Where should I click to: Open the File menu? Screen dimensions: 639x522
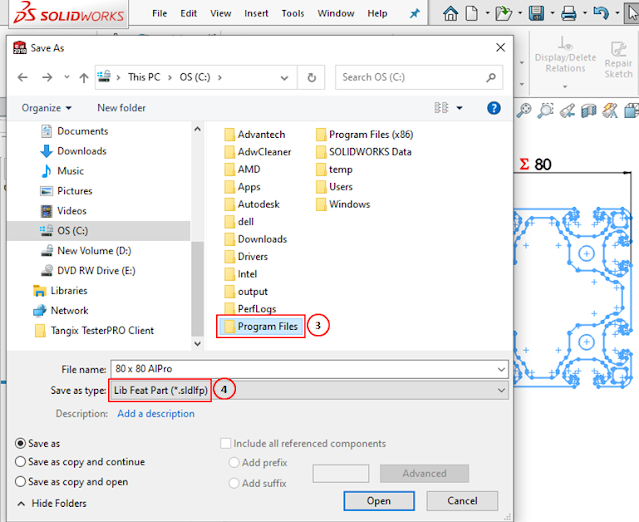pos(159,13)
